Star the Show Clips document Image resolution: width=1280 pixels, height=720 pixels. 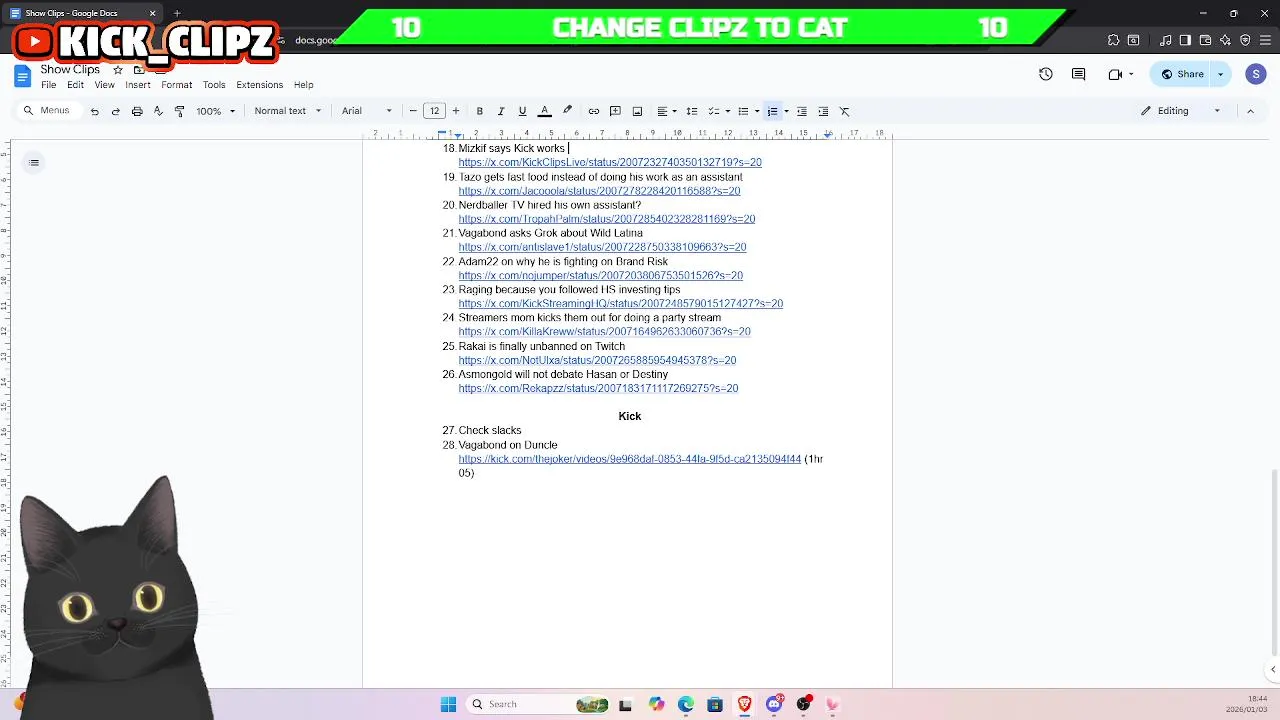(x=118, y=70)
